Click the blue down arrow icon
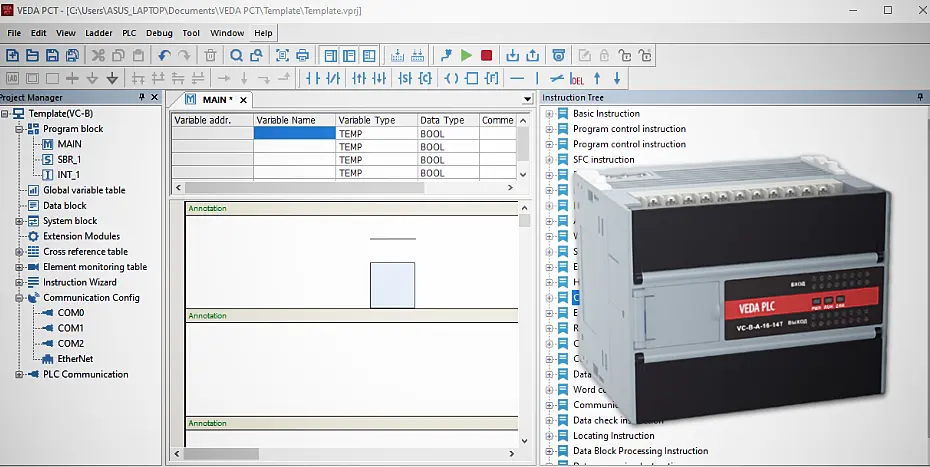This screenshot has width=930, height=467. 617,78
